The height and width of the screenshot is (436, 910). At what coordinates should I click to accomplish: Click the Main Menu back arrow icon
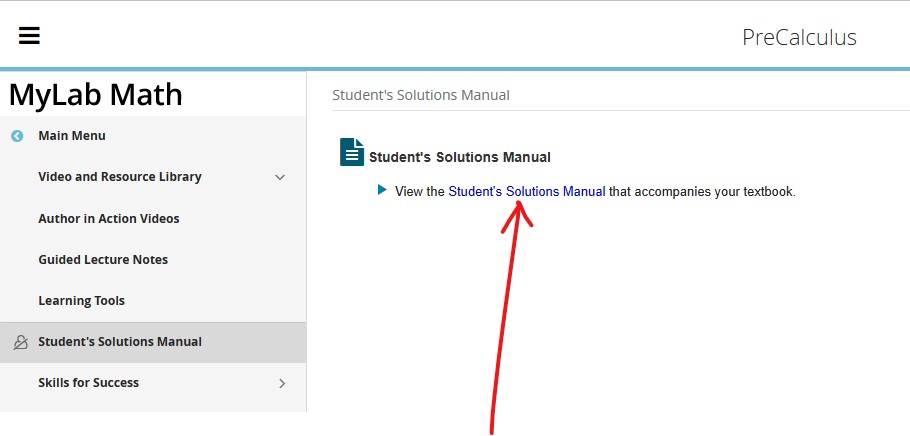17,136
